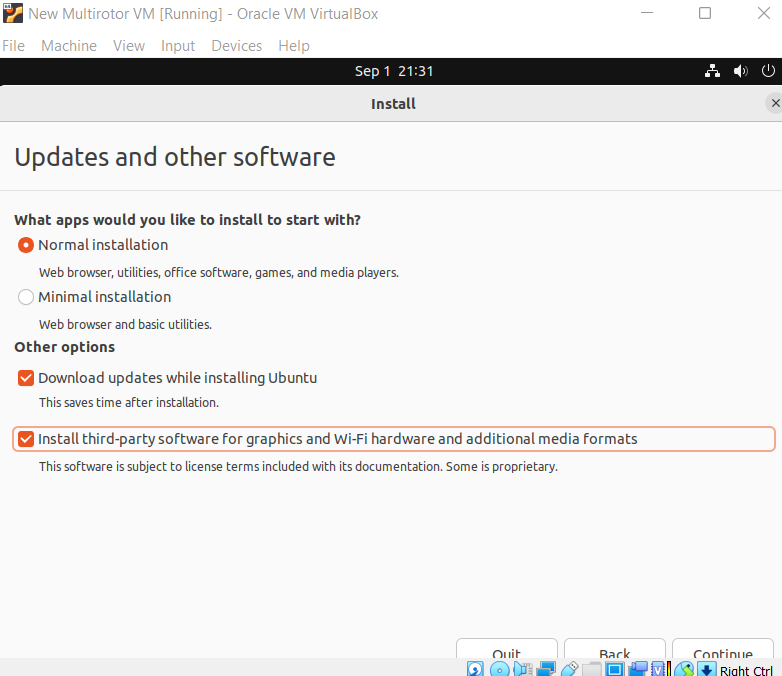The height and width of the screenshot is (676, 782).
Task: Click the Right Ctrl host key label
Action: (746, 670)
